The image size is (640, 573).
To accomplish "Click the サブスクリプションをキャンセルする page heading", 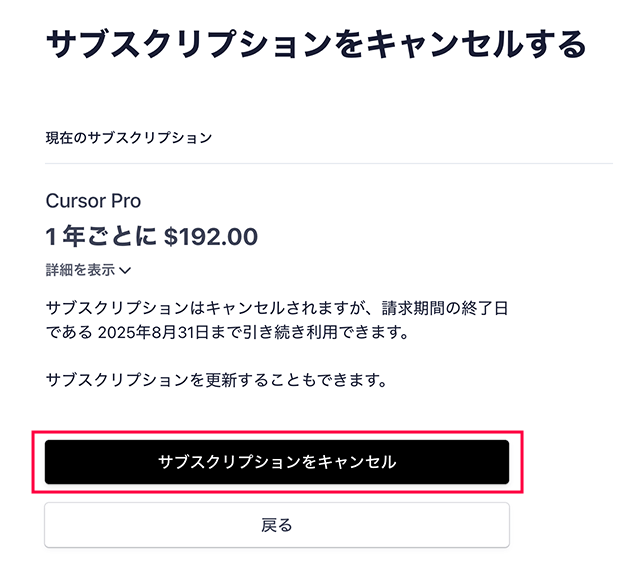I will (315, 44).
